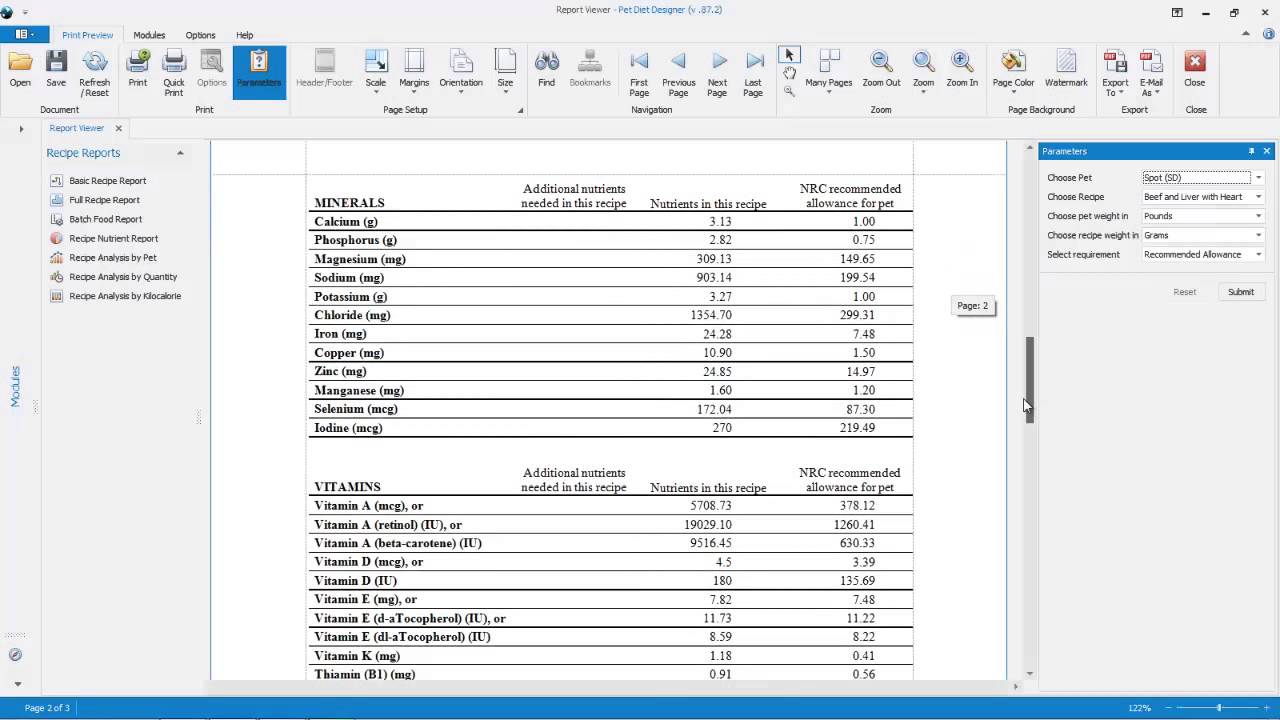Open the Choose Recipe combo box
The height and width of the screenshot is (720, 1280).
pos(1203,197)
